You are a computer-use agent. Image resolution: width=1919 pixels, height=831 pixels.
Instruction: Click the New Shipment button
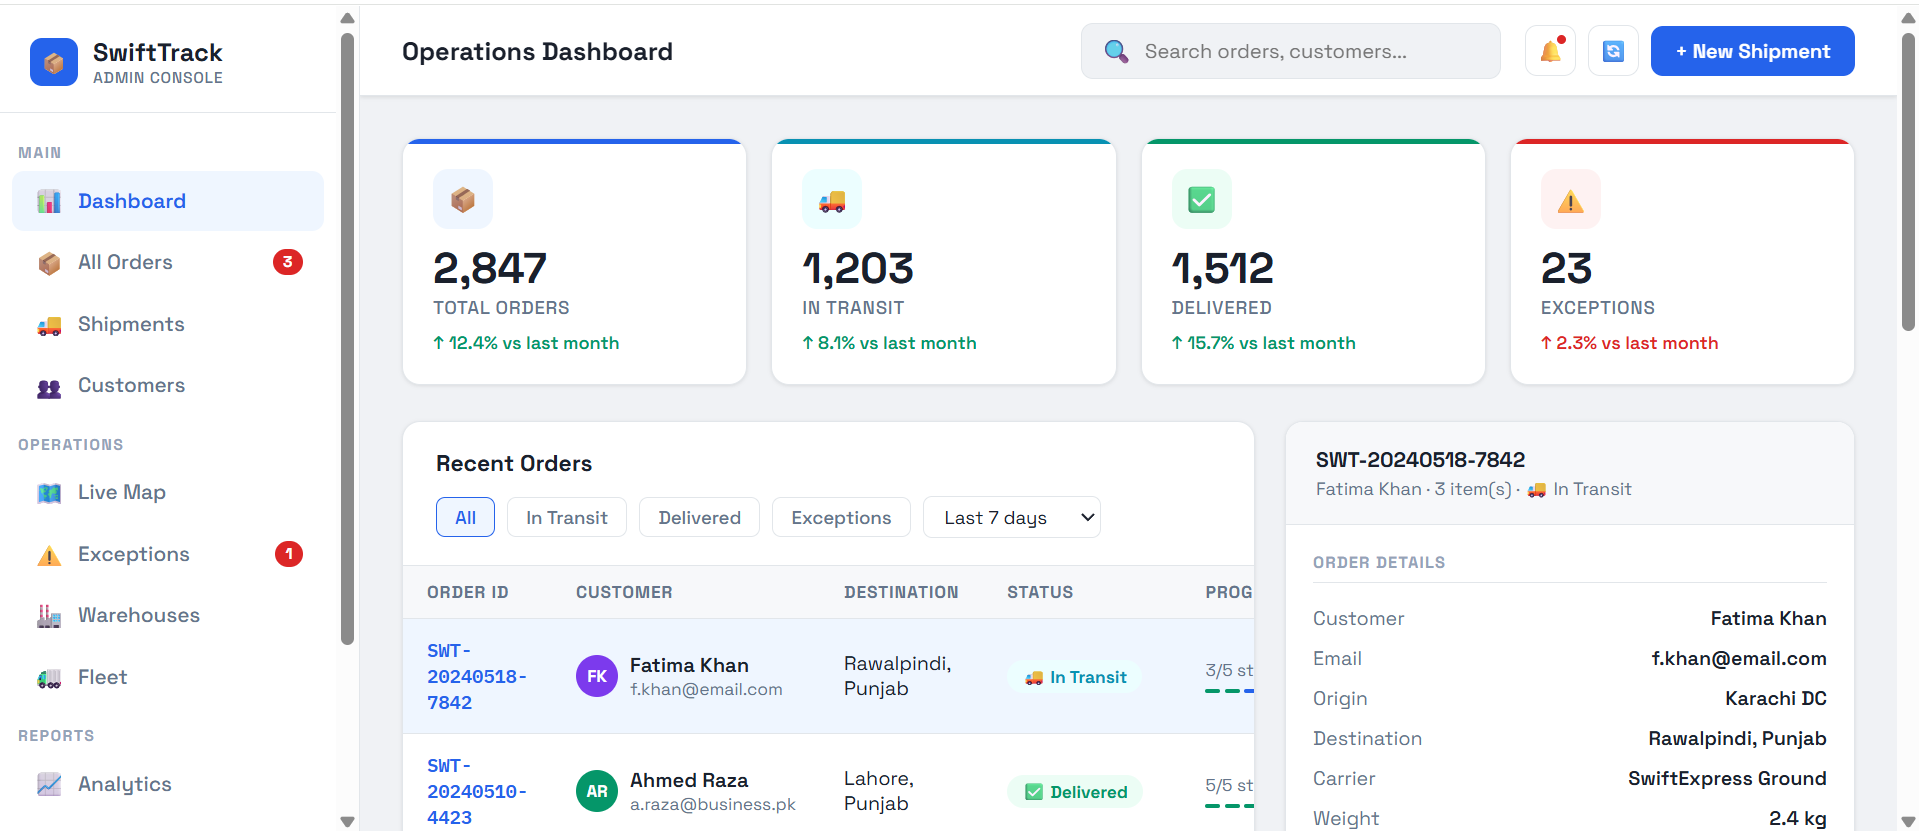pos(1752,51)
